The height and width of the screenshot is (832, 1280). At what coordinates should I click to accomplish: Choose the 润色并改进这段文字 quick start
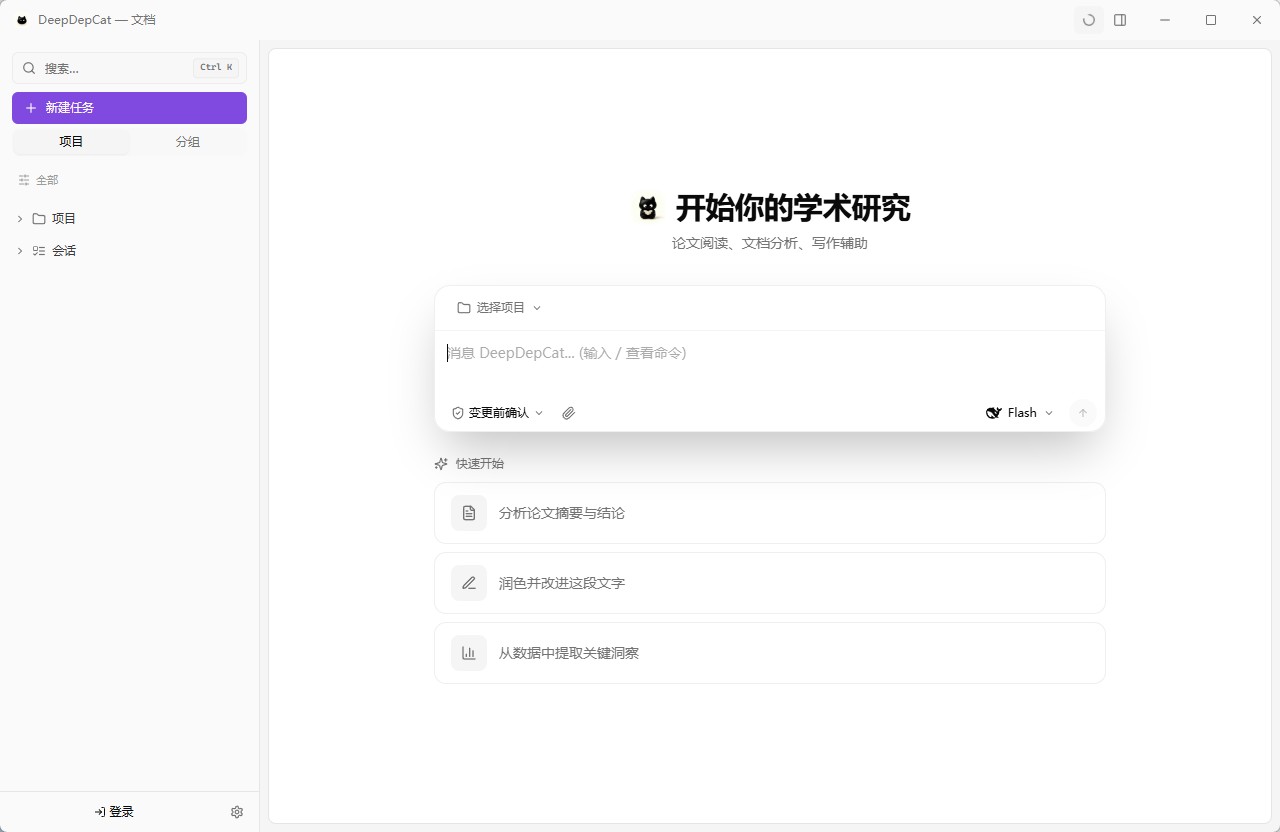(769, 583)
